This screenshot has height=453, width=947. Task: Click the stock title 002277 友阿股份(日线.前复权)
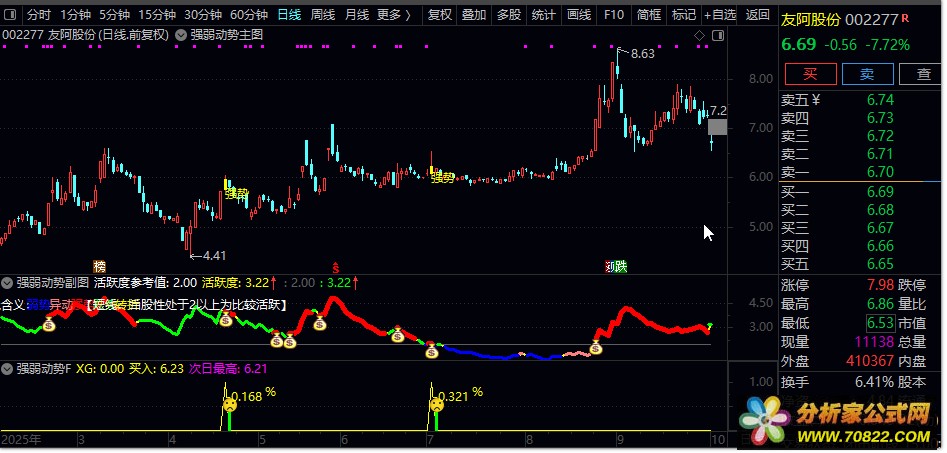[x=86, y=35]
